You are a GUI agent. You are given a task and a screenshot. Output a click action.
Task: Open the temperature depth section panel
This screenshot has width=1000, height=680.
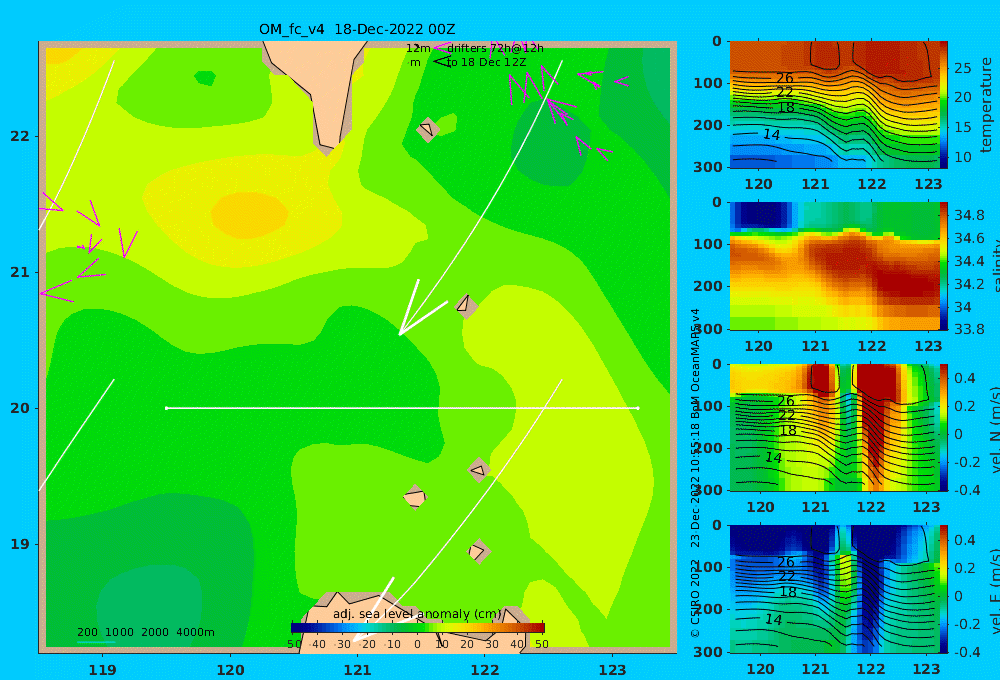(x=834, y=105)
